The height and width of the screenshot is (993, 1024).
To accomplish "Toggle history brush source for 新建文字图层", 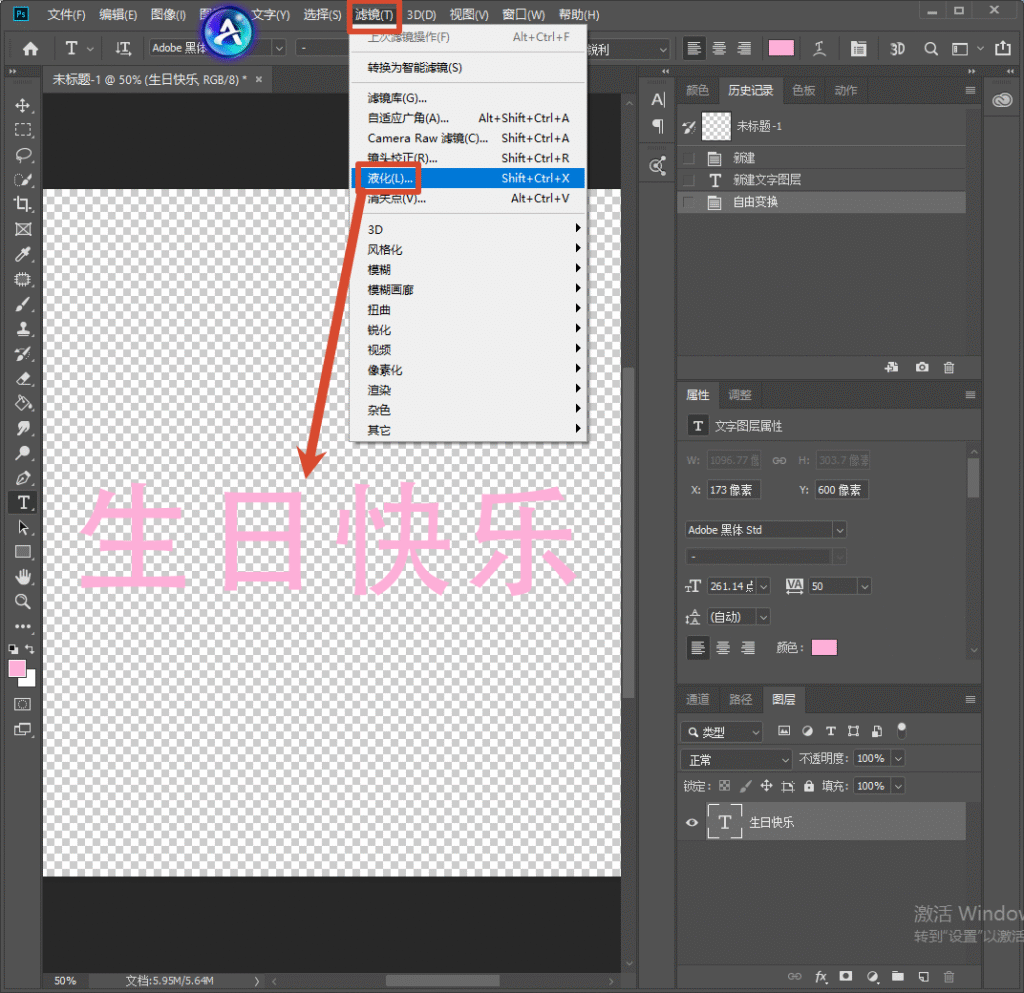I will pos(688,180).
